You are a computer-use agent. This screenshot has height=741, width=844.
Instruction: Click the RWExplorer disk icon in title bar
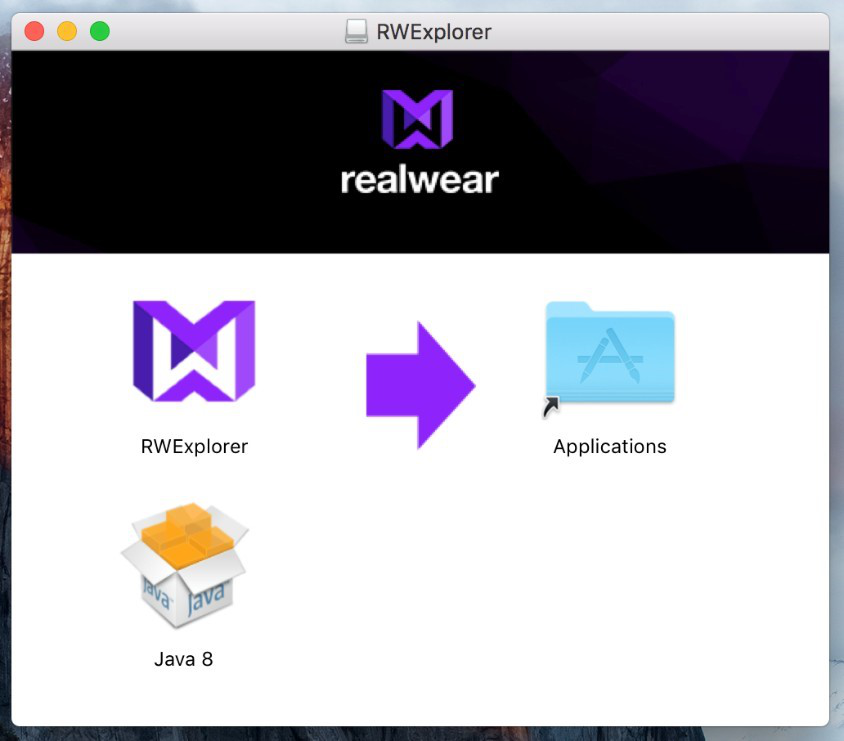pyautogui.click(x=356, y=31)
